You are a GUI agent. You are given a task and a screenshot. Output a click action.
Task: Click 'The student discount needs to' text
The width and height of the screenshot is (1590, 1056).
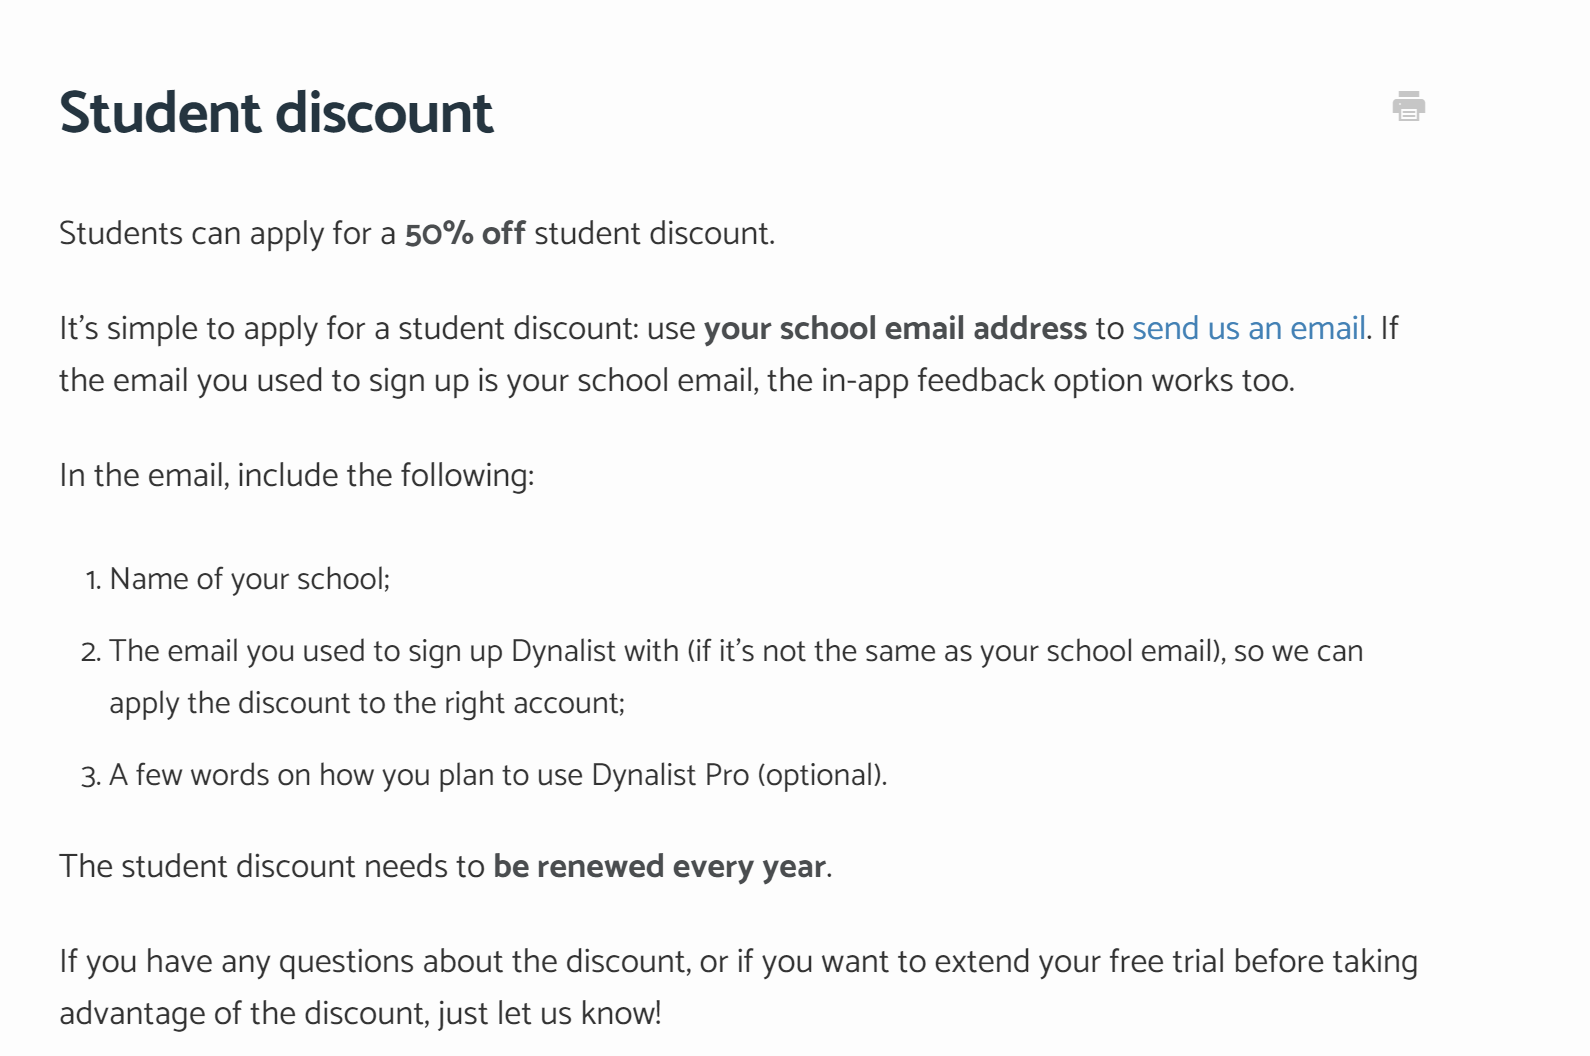tap(272, 866)
